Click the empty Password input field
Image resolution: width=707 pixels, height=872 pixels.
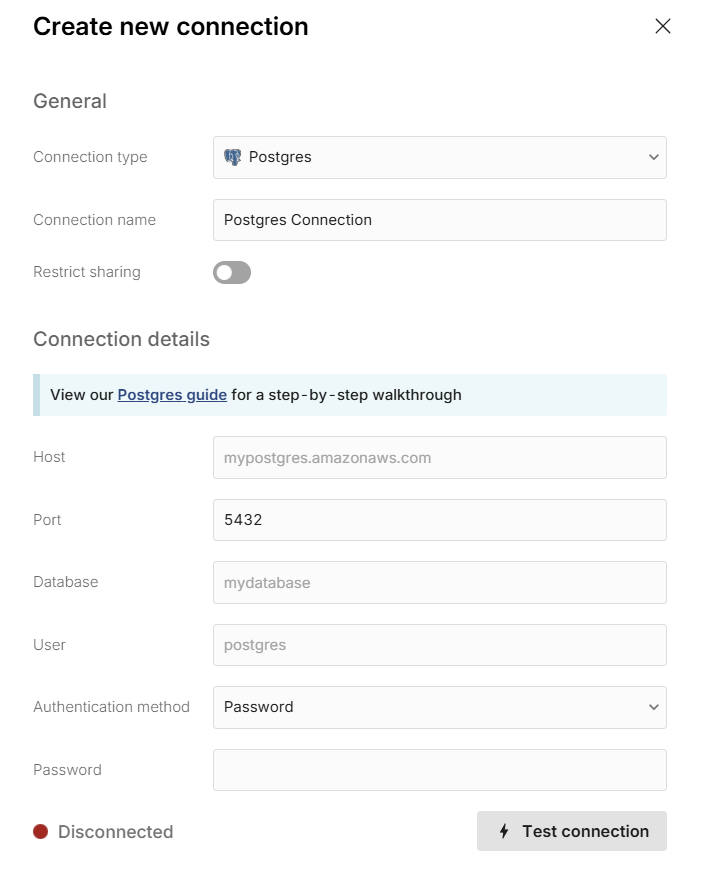point(440,770)
